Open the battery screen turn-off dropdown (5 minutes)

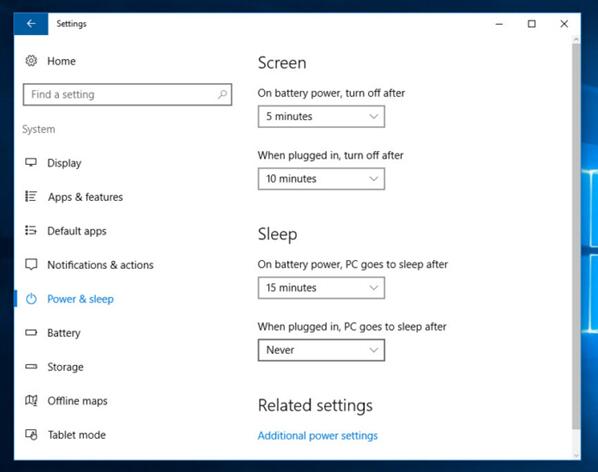coord(321,116)
